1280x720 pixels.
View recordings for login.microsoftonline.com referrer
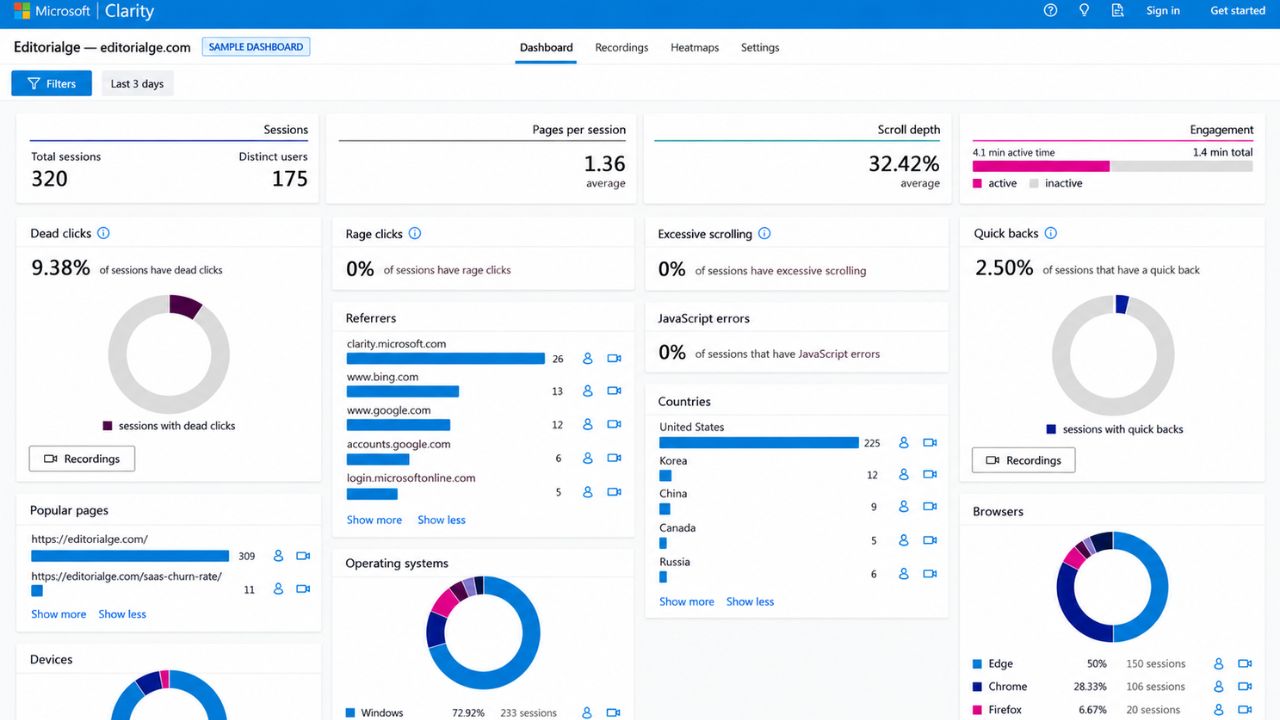pos(614,492)
